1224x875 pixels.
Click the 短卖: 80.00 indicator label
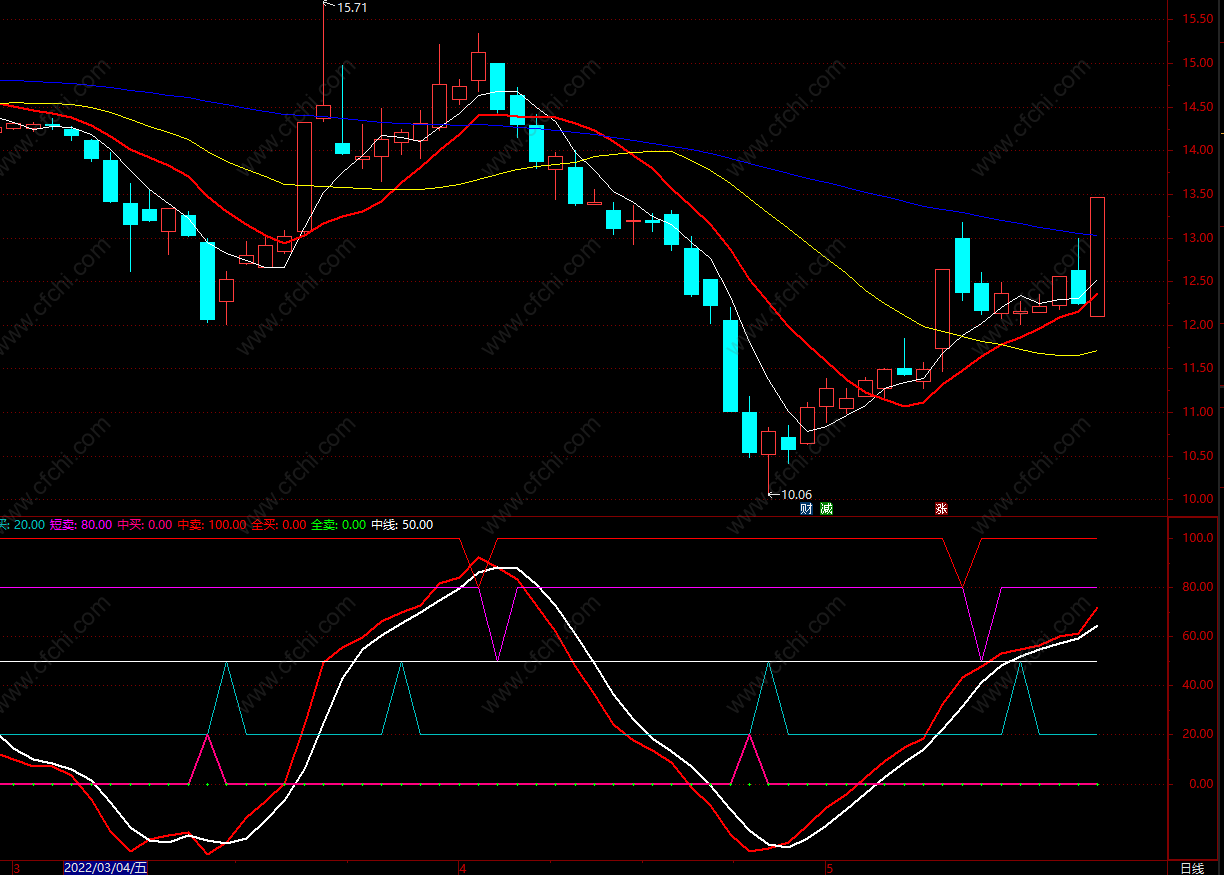[81, 525]
